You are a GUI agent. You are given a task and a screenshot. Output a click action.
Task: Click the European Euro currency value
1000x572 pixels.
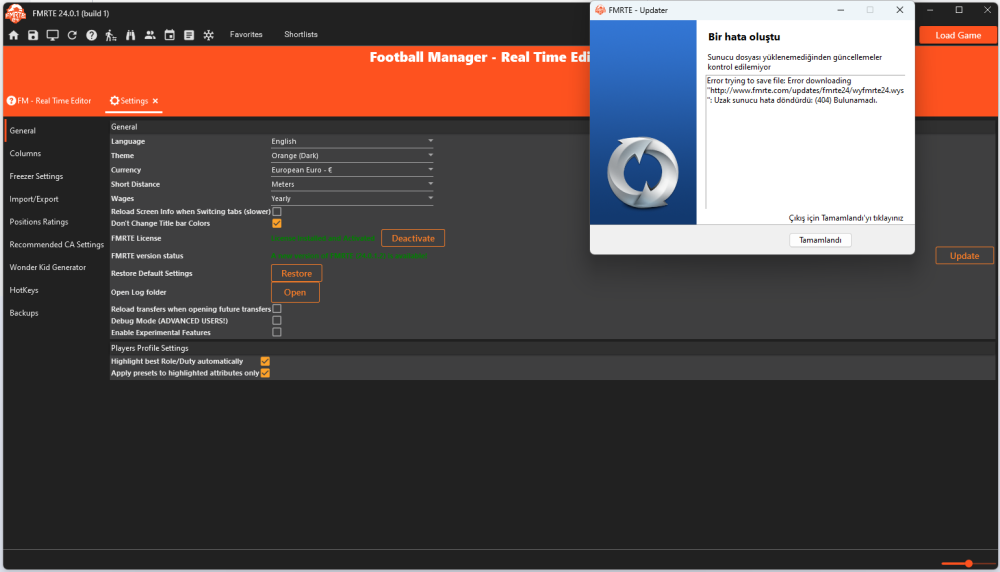[352, 170]
